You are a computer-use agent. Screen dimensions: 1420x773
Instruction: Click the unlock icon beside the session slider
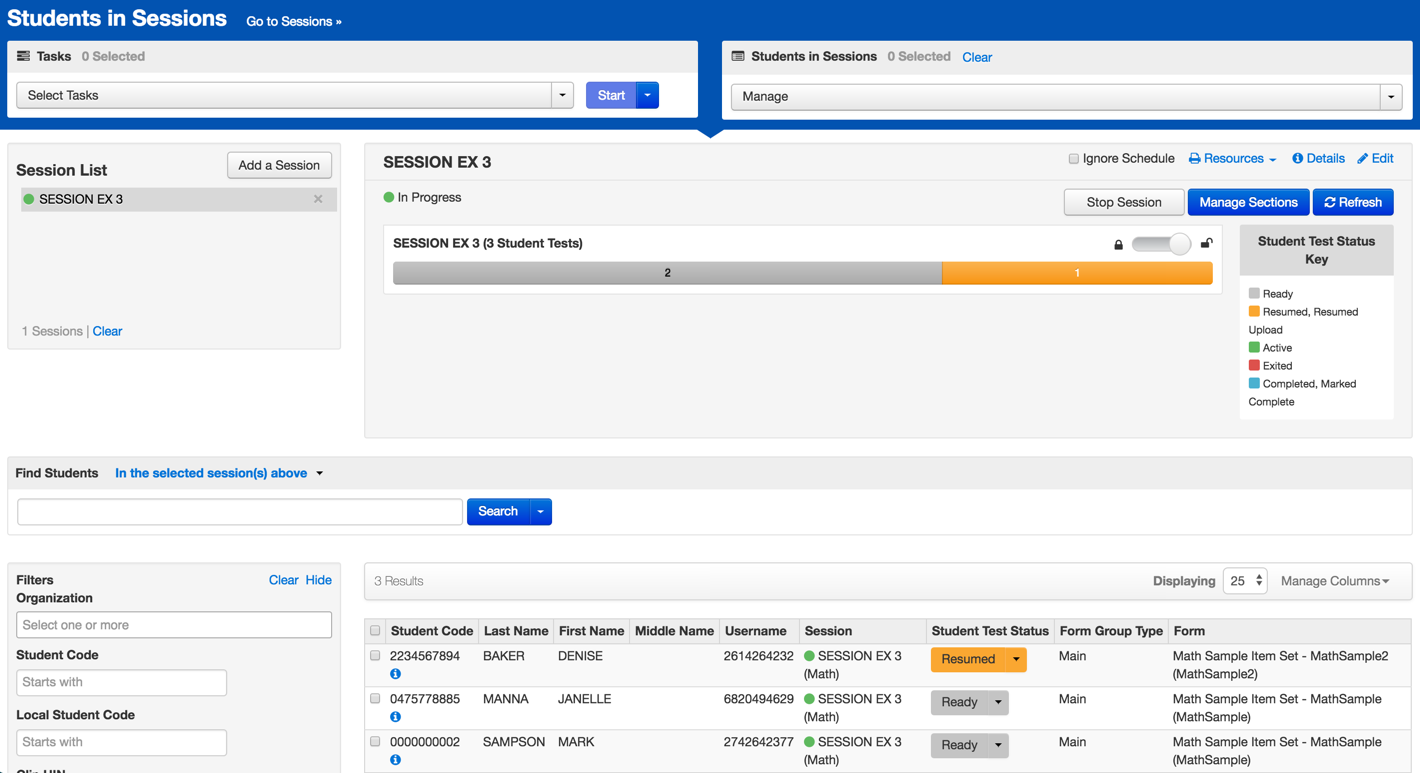(1206, 244)
